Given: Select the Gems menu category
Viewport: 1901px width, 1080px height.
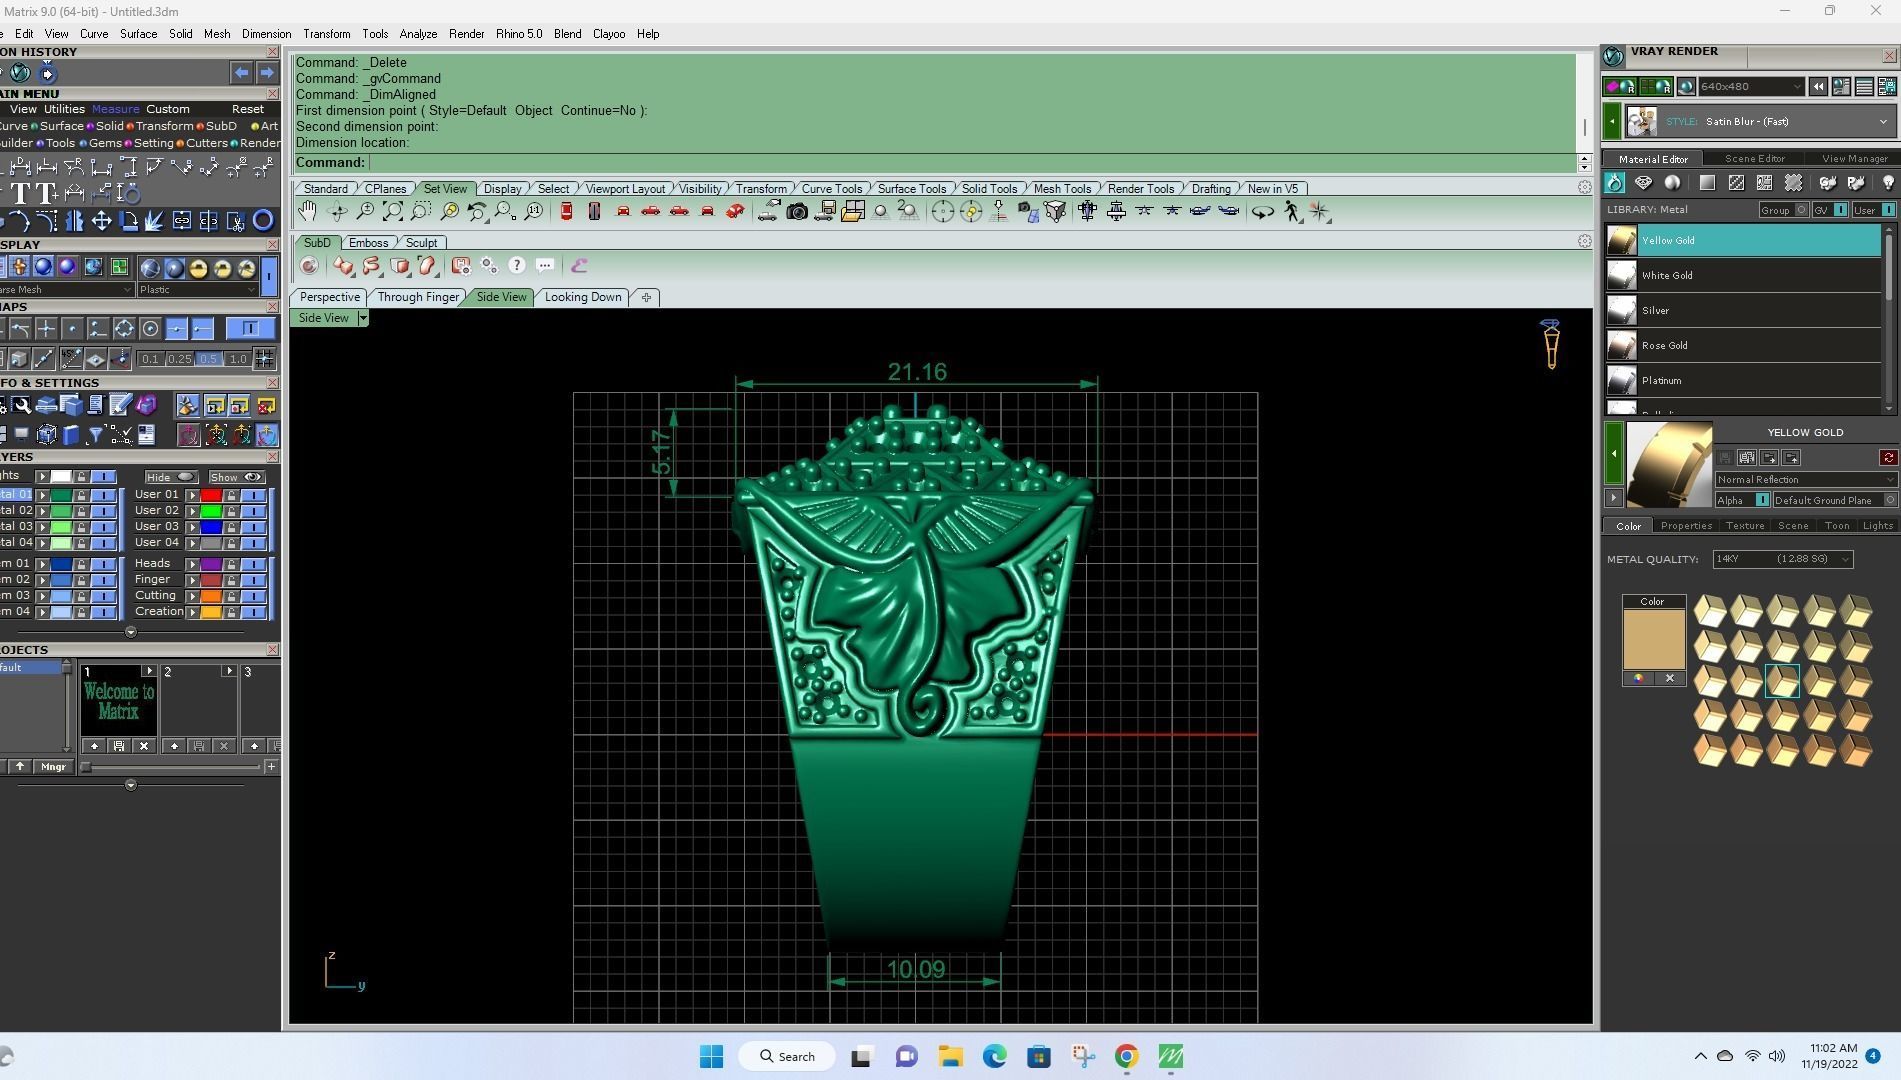Looking at the screenshot, I should click(105, 143).
